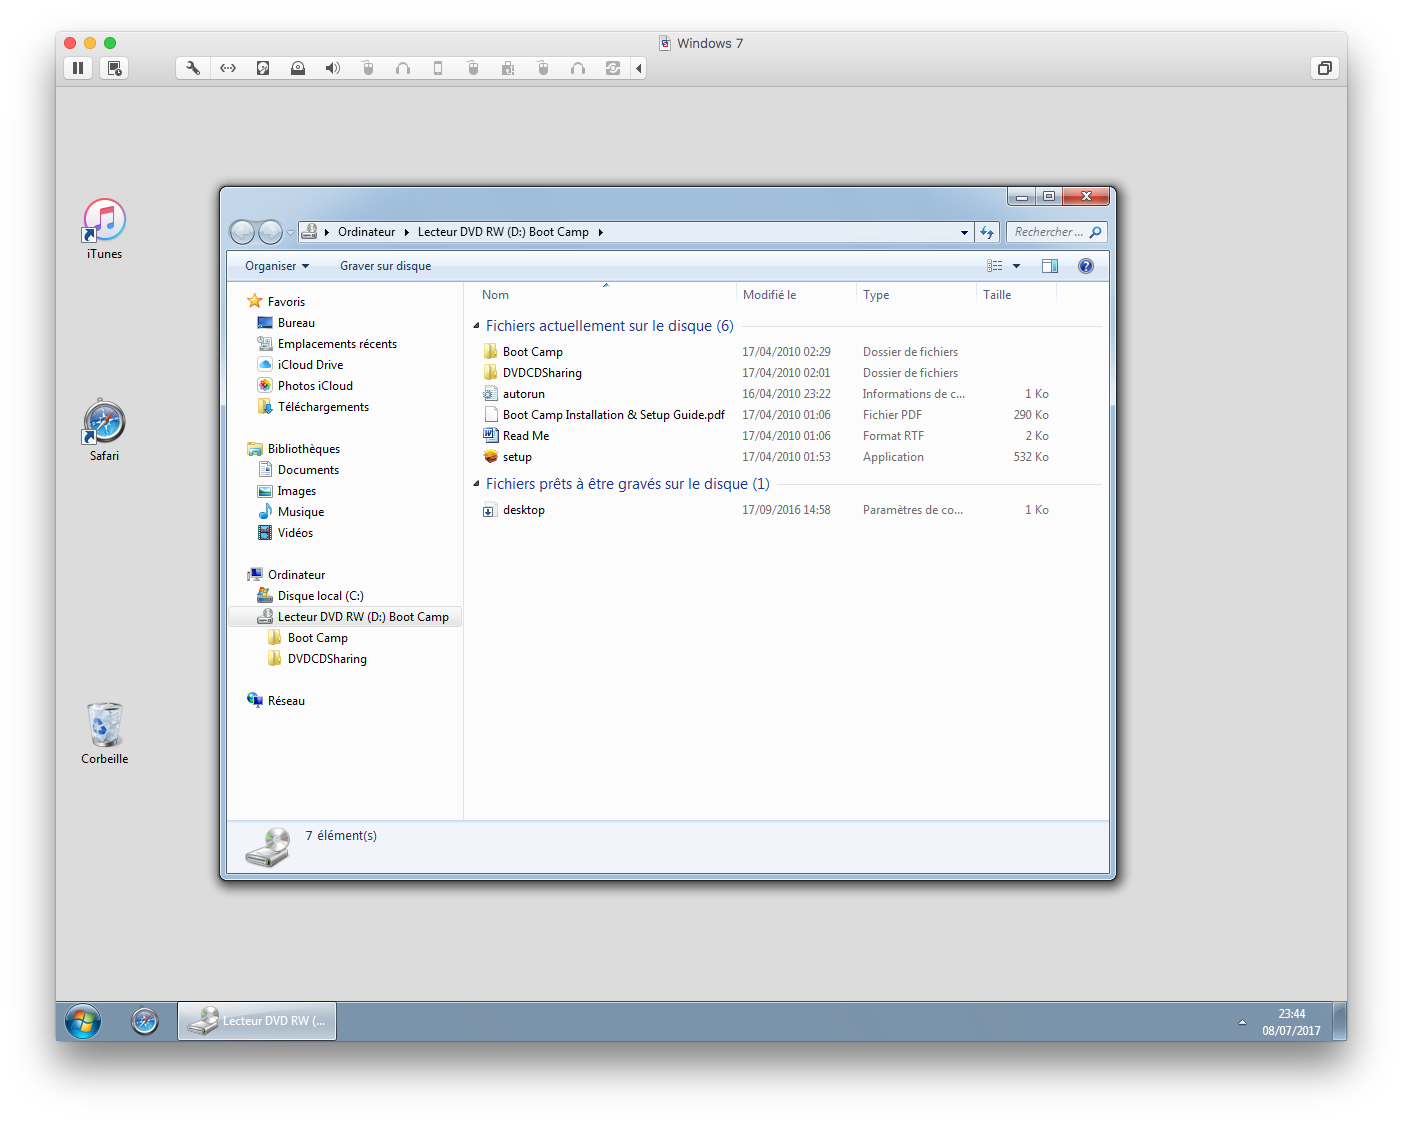
Task: Click Graver sur disque
Action: [385, 265]
